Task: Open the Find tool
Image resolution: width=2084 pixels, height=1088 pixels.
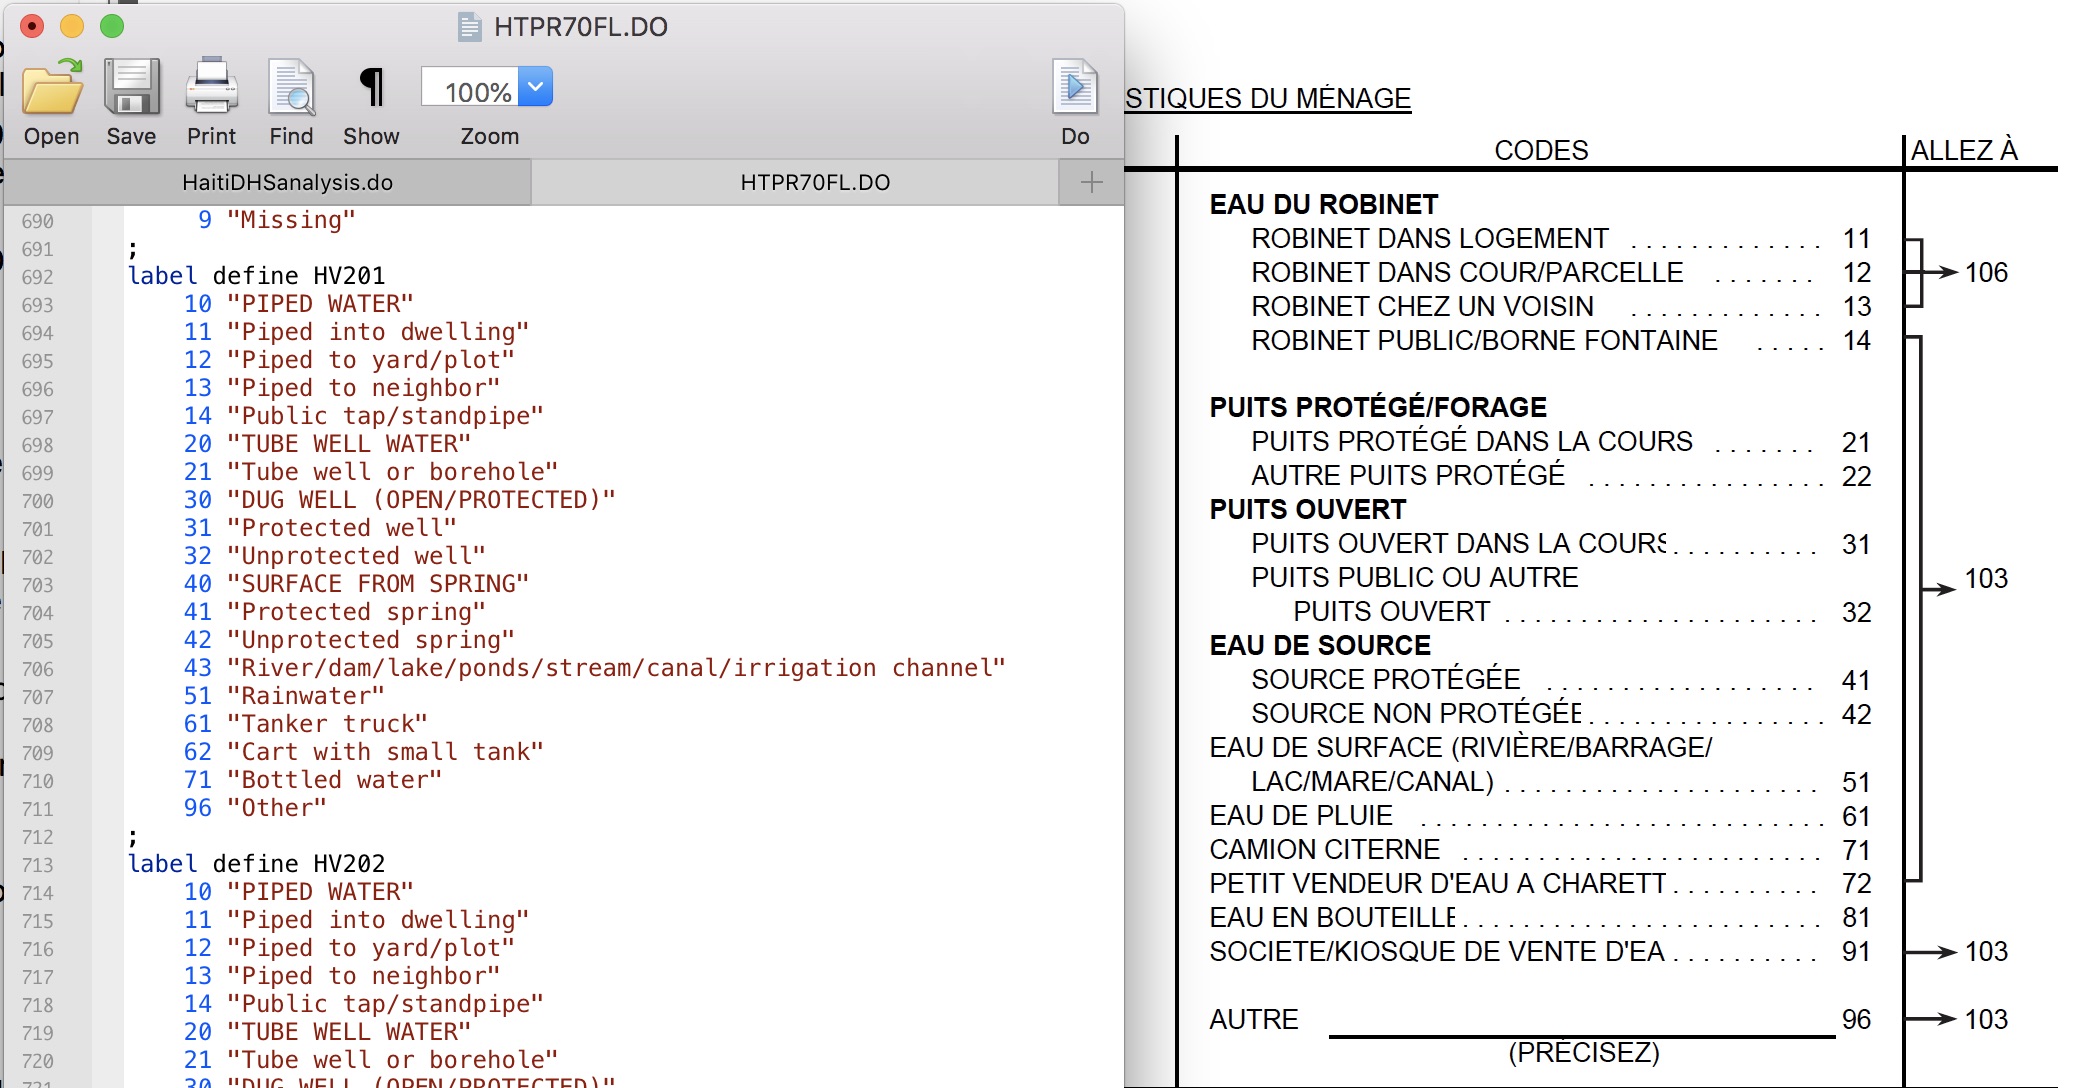Action: click(291, 88)
